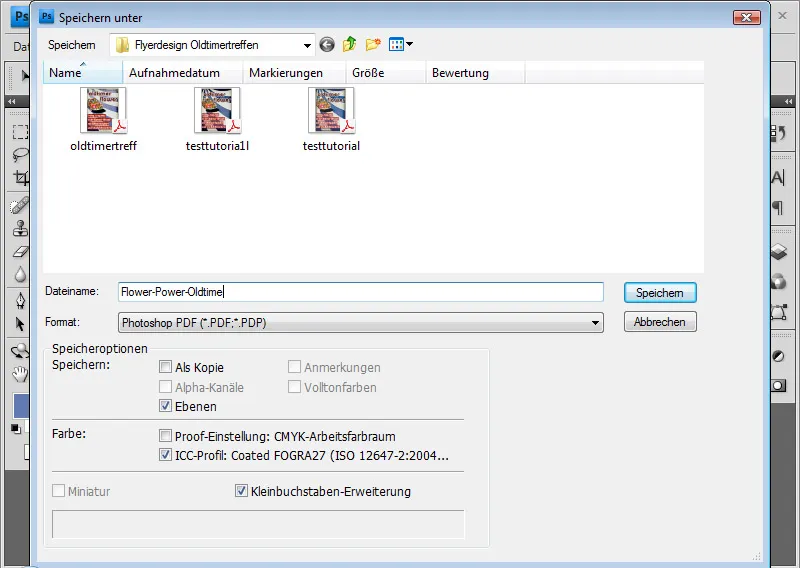Expand the left toolbar double arrows
This screenshot has height=568, width=800.
pos(11,102)
